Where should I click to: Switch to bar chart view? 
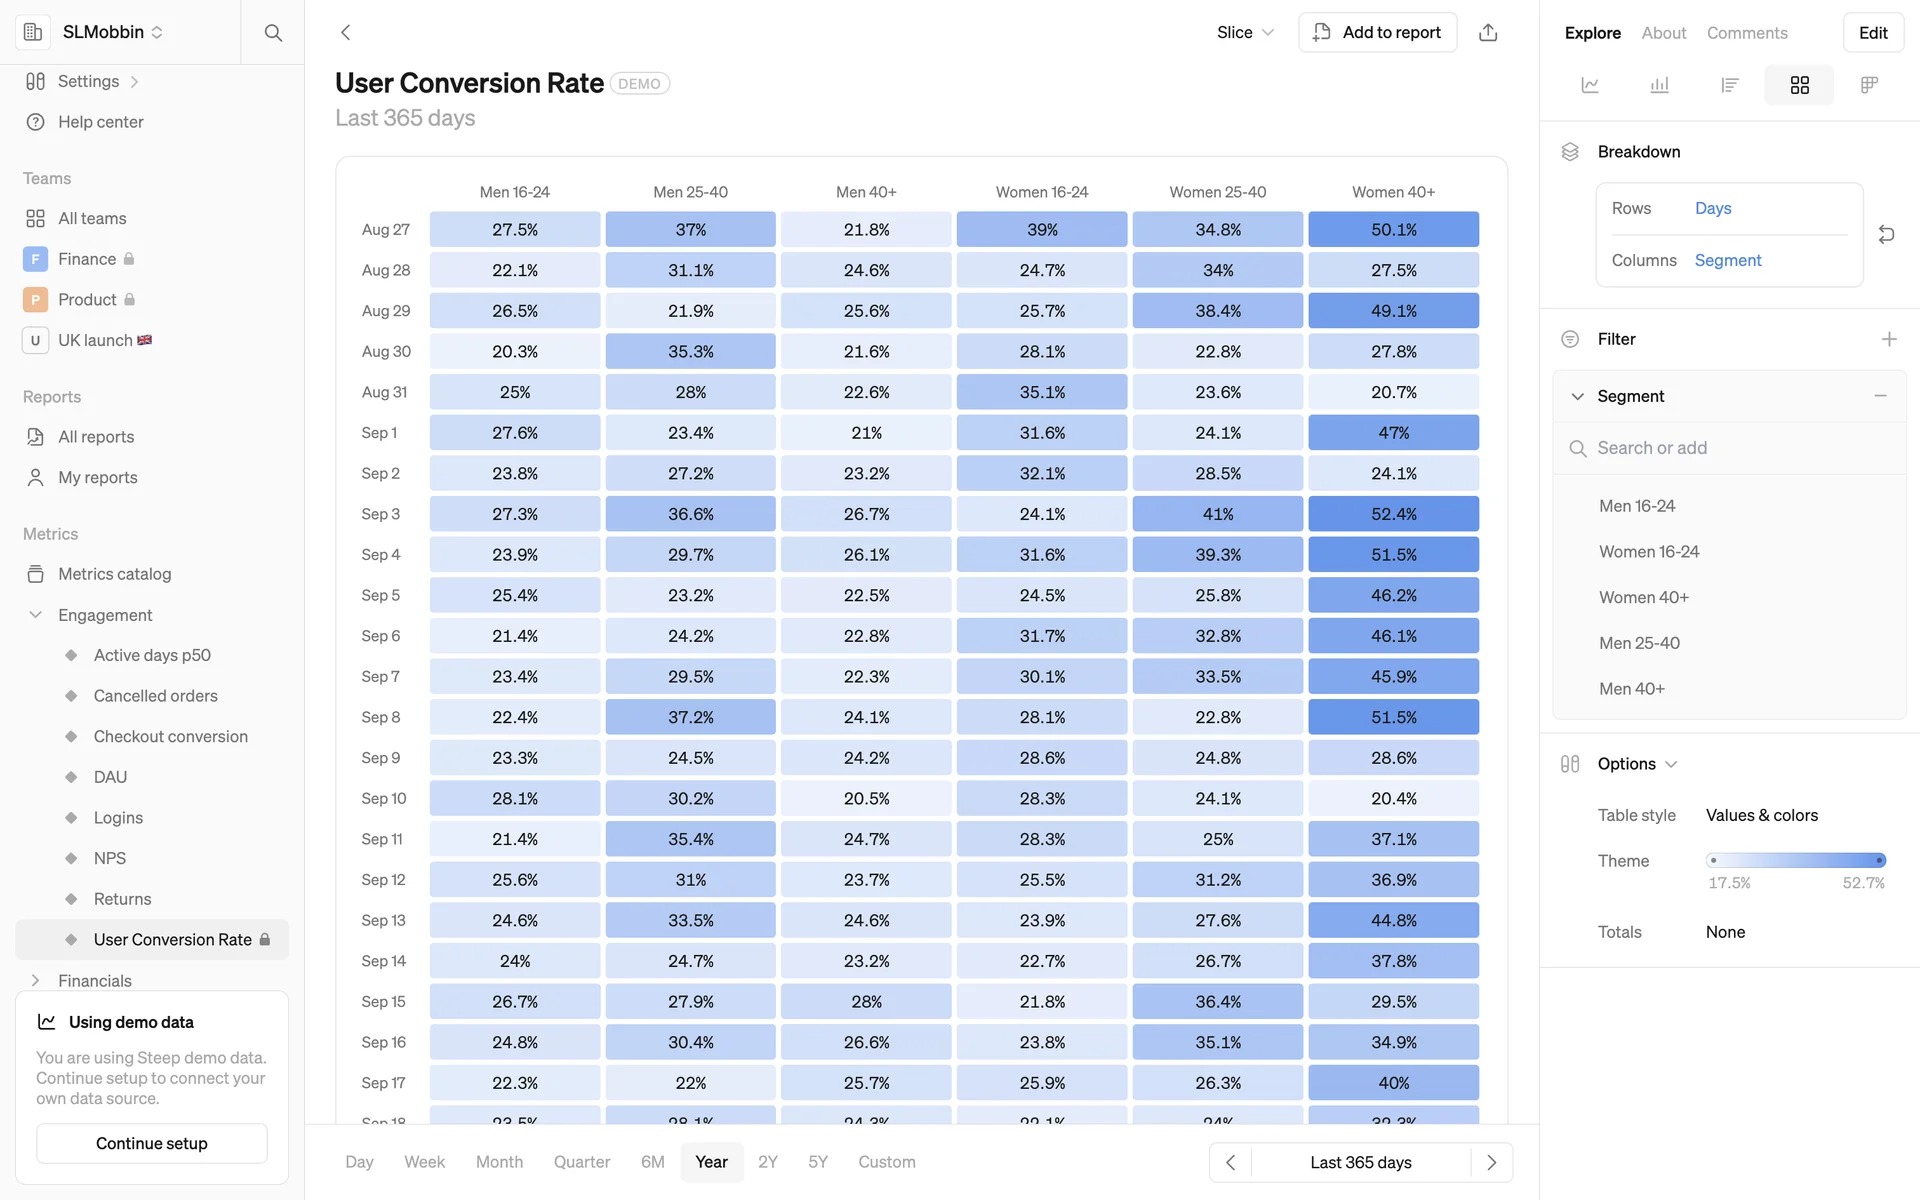point(1660,85)
